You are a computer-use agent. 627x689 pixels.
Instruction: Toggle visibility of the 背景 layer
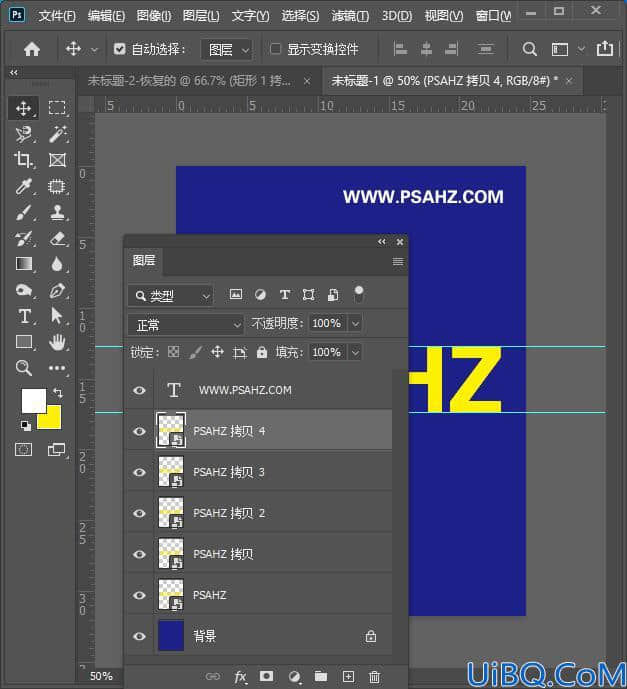[x=139, y=636]
